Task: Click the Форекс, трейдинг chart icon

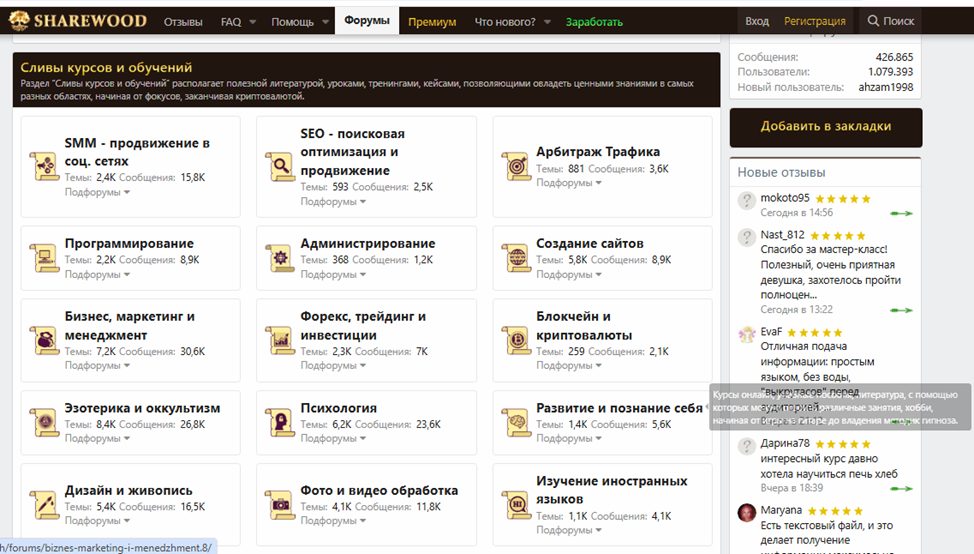Action: 280,340
